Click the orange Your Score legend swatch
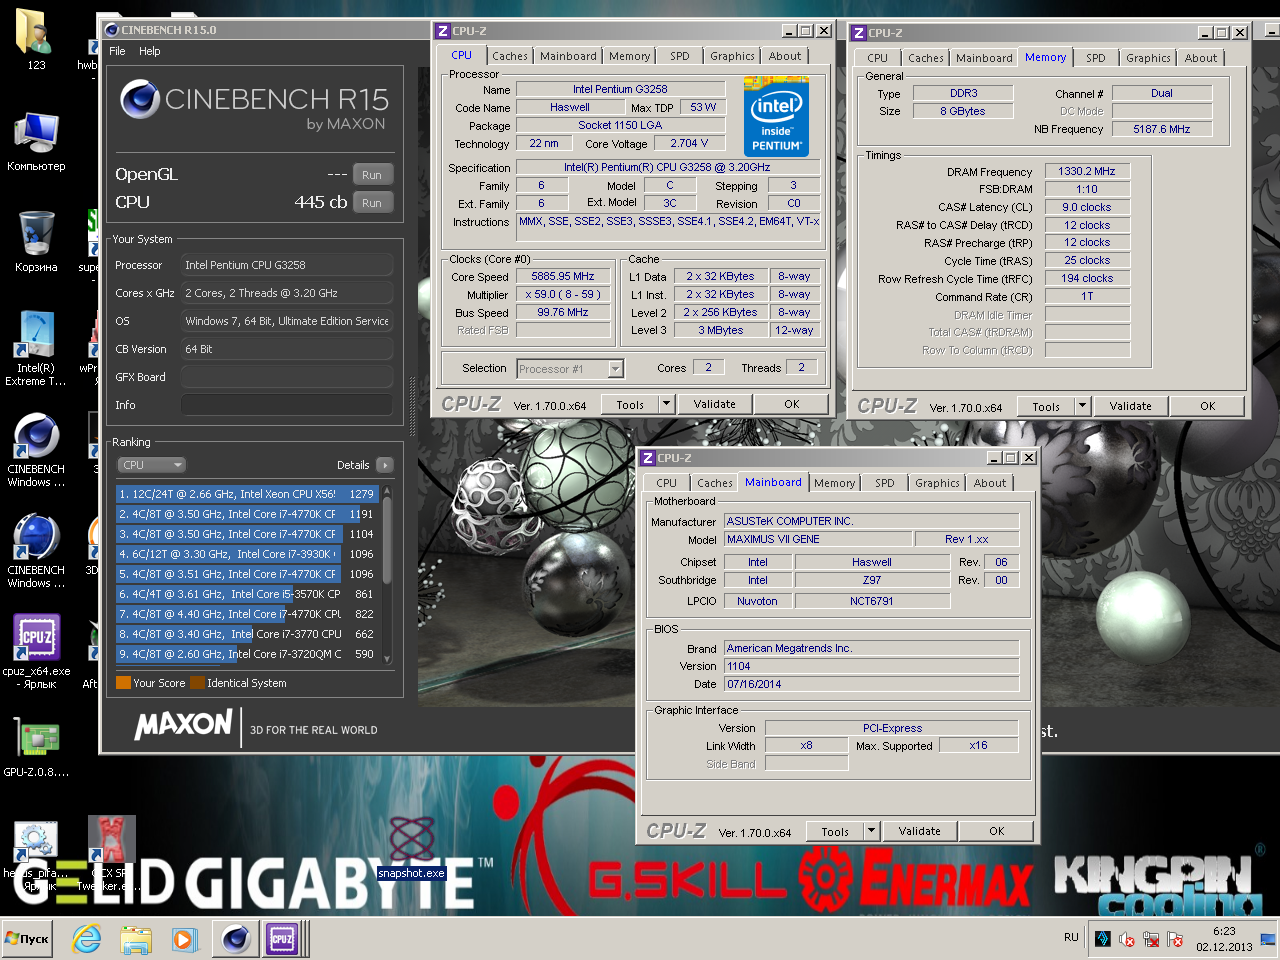 click(124, 683)
